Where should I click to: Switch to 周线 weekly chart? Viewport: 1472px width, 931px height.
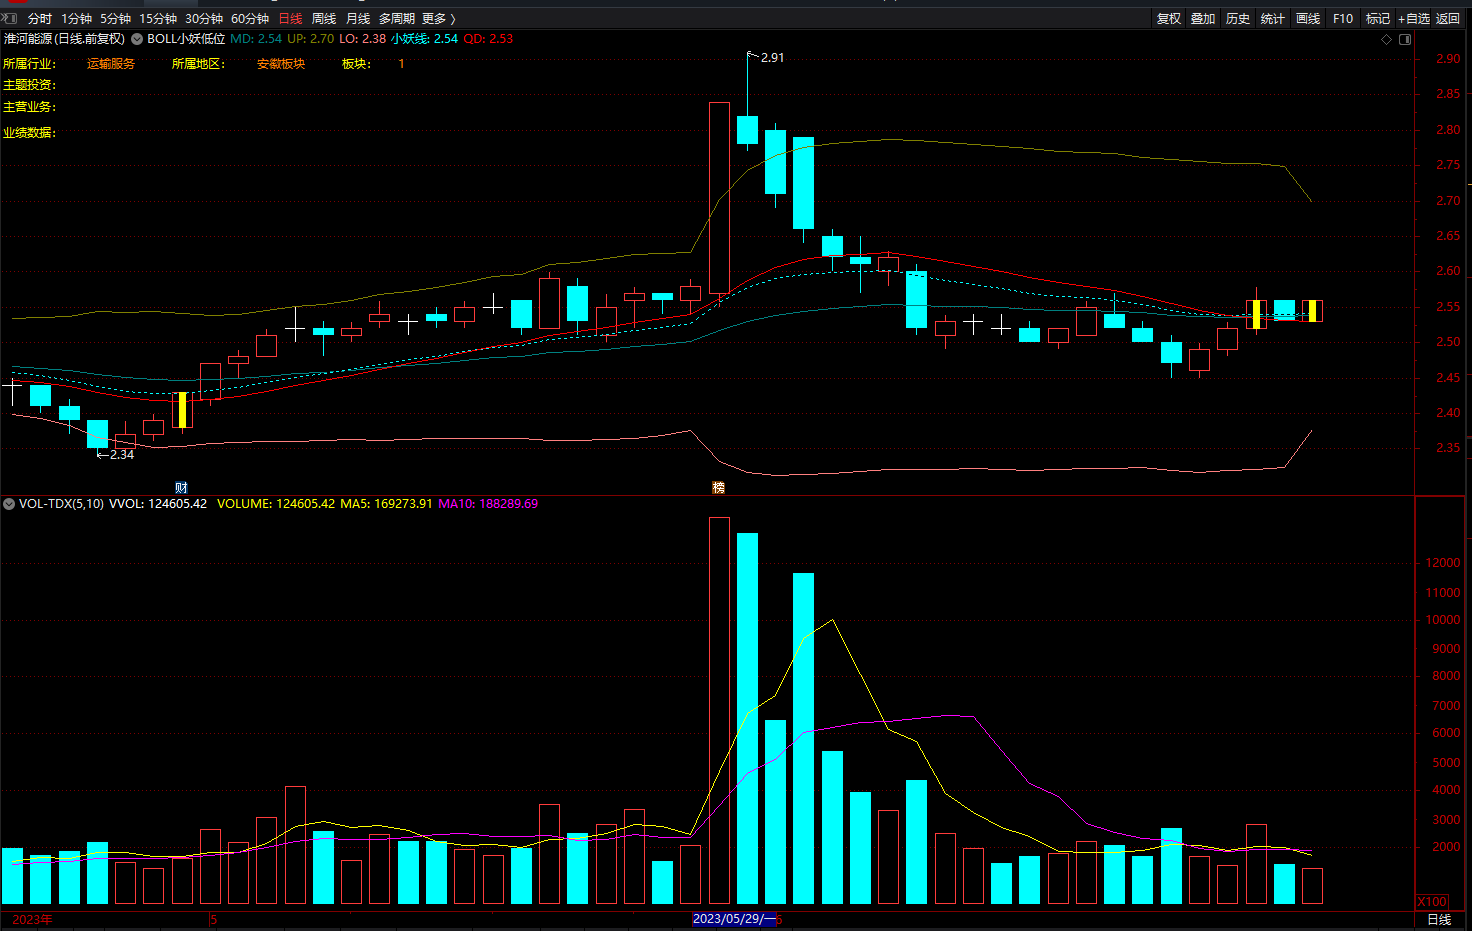324,19
